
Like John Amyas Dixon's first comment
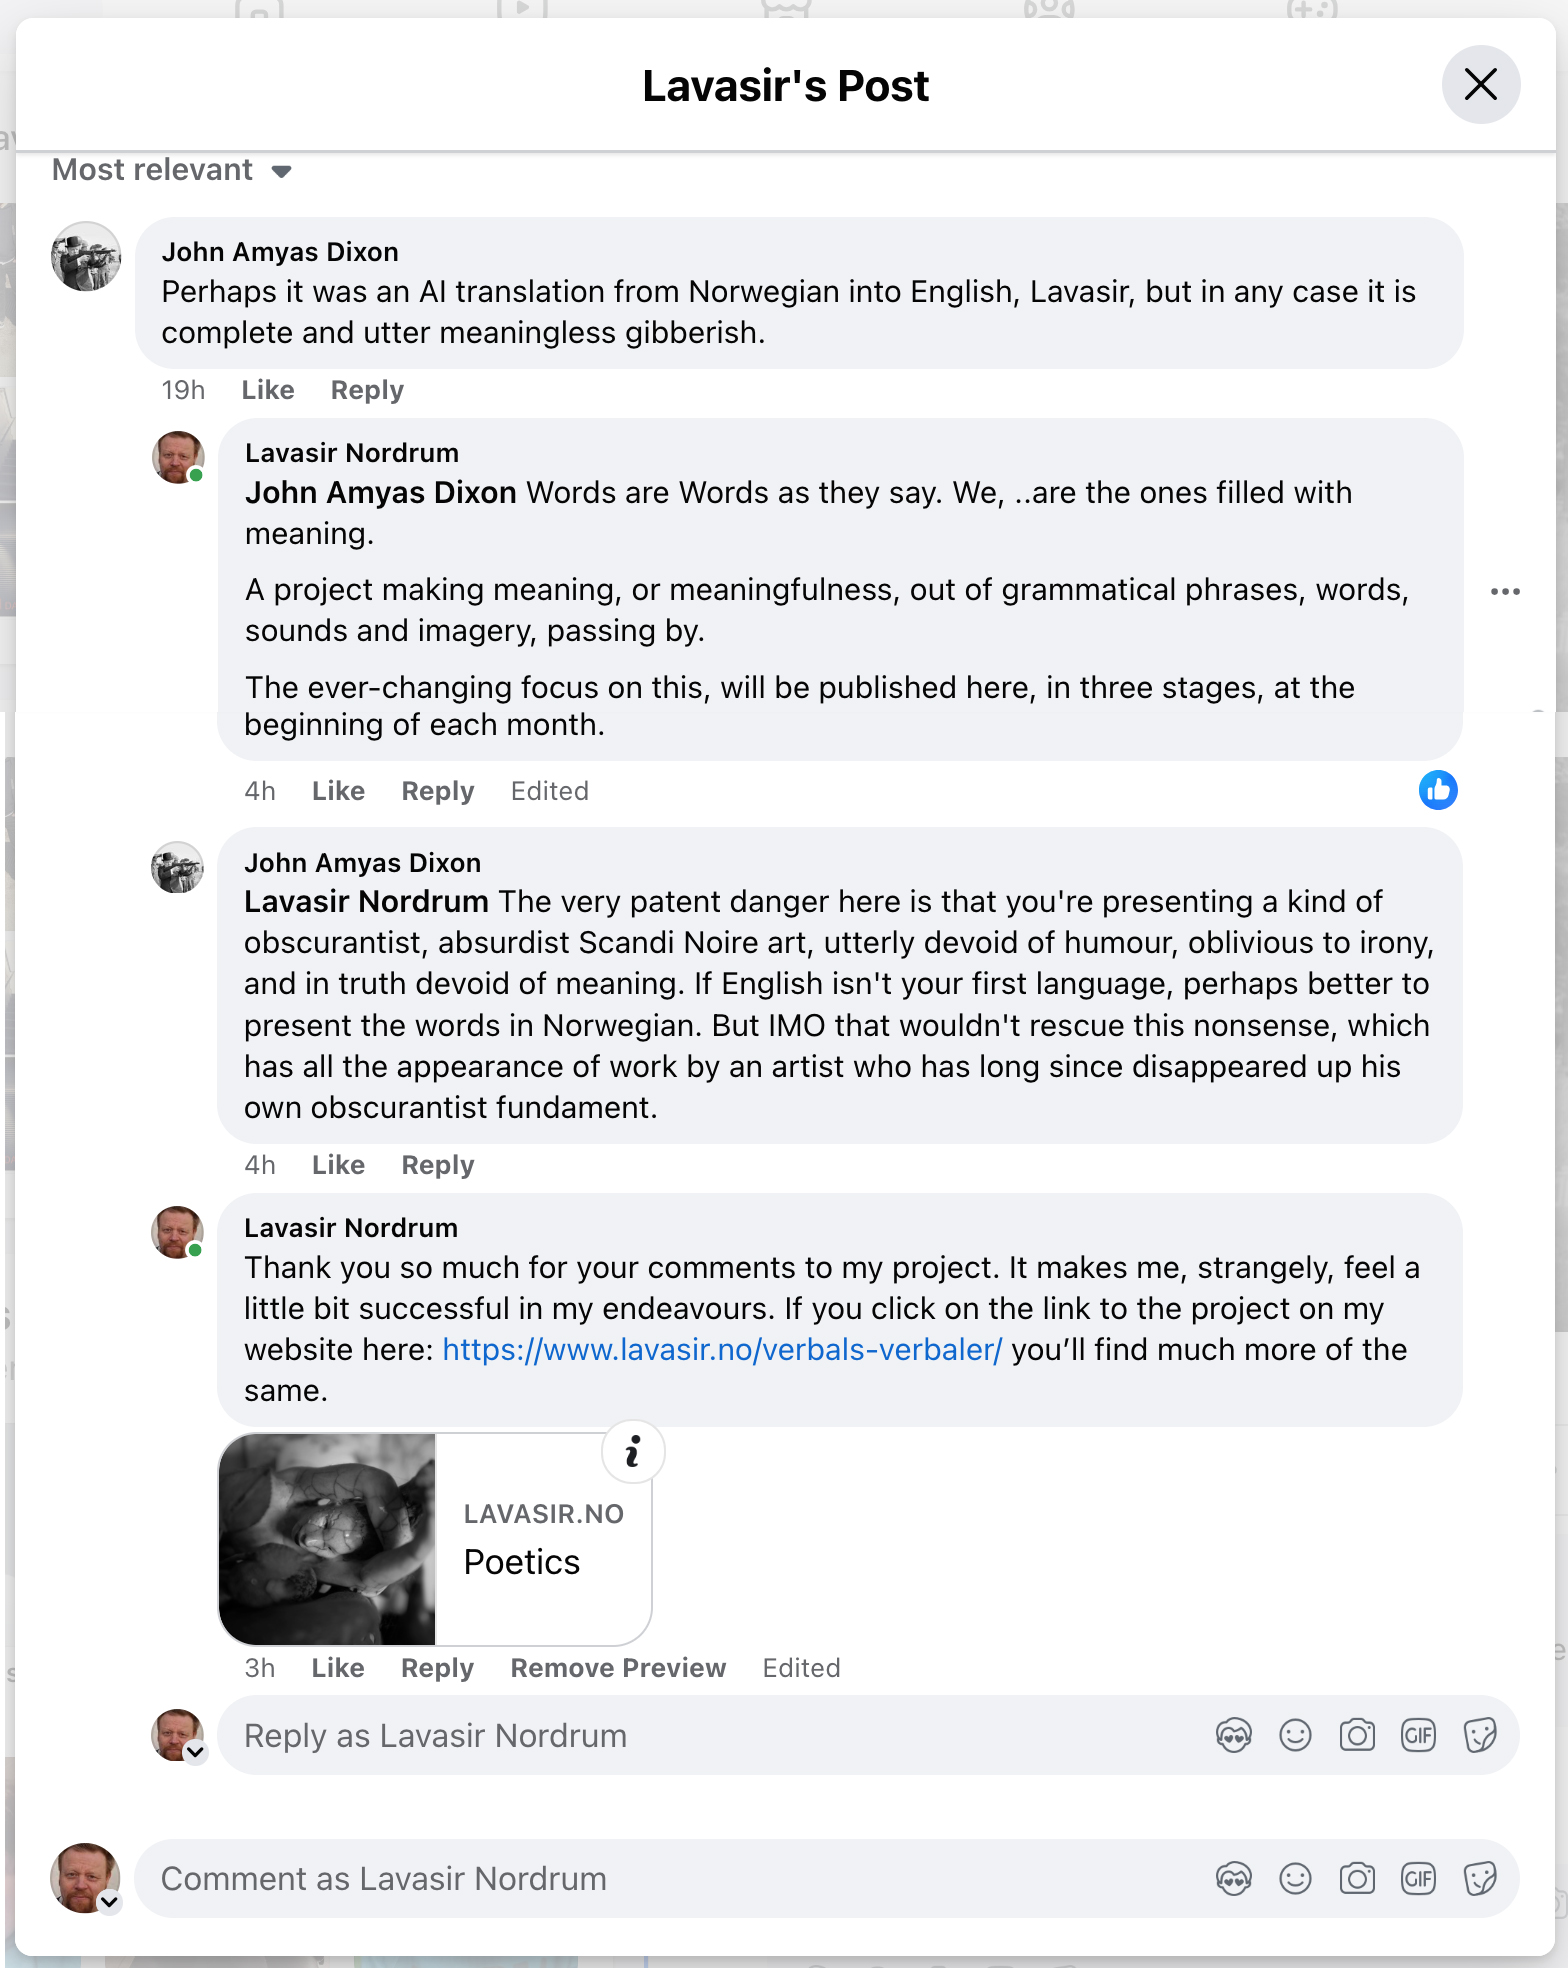tap(268, 390)
